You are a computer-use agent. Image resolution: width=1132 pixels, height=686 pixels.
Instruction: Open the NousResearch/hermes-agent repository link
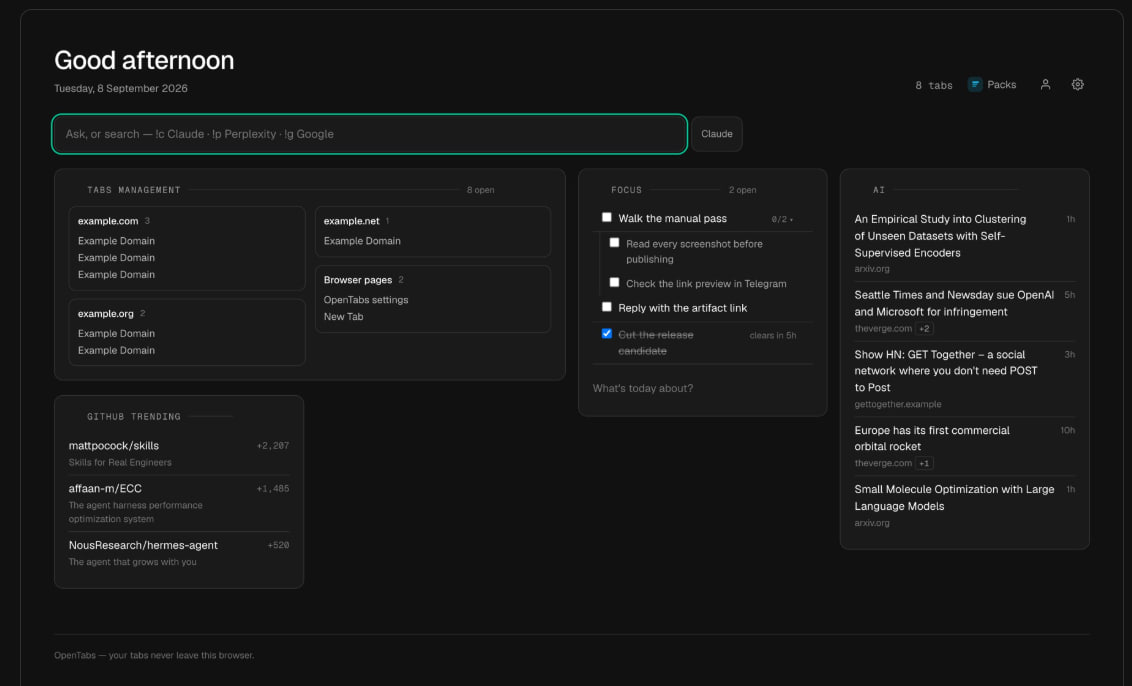pyautogui.click(x=143, y=545)
